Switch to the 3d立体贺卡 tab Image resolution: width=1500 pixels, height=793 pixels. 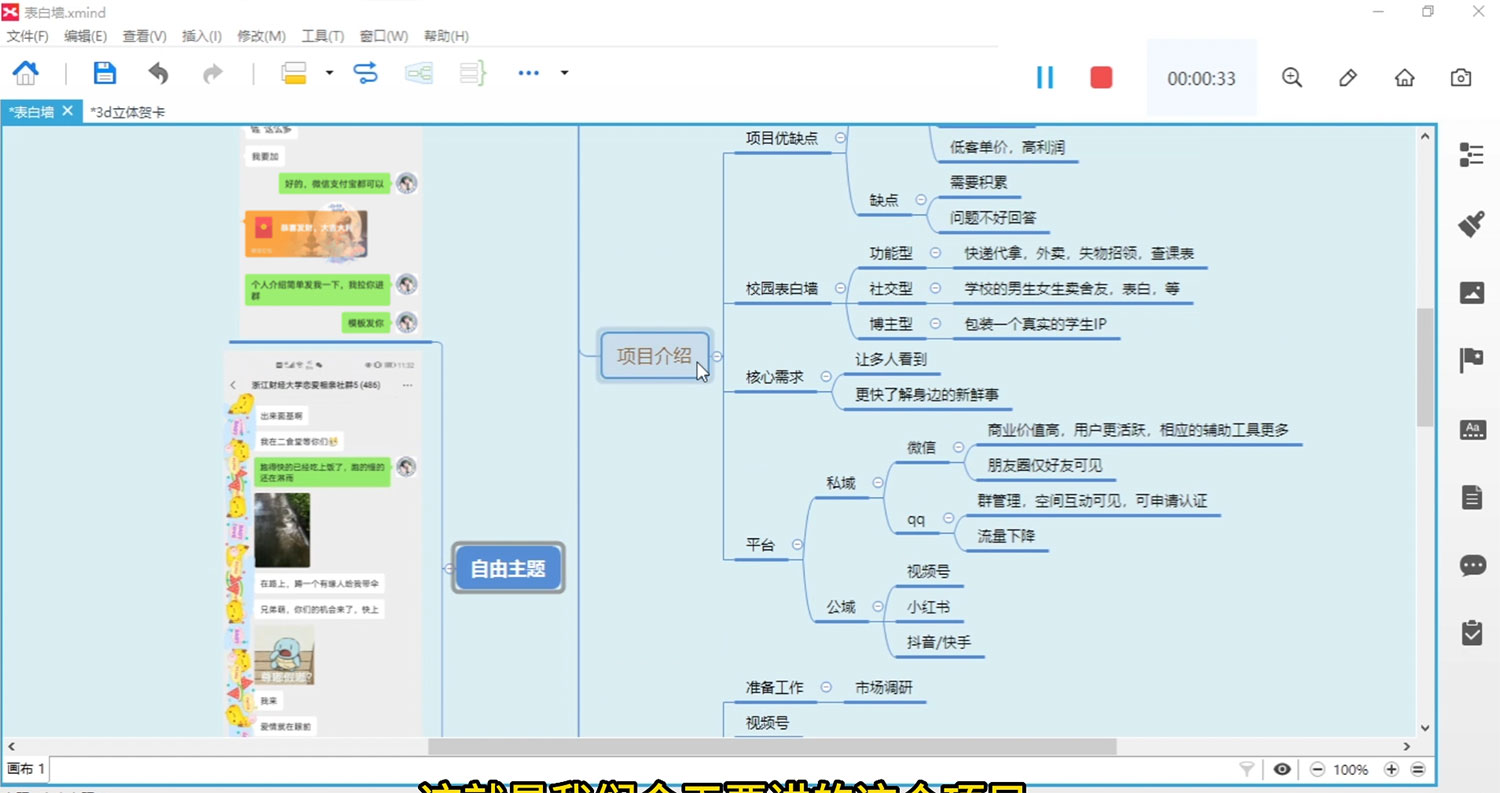coord(126,113)
